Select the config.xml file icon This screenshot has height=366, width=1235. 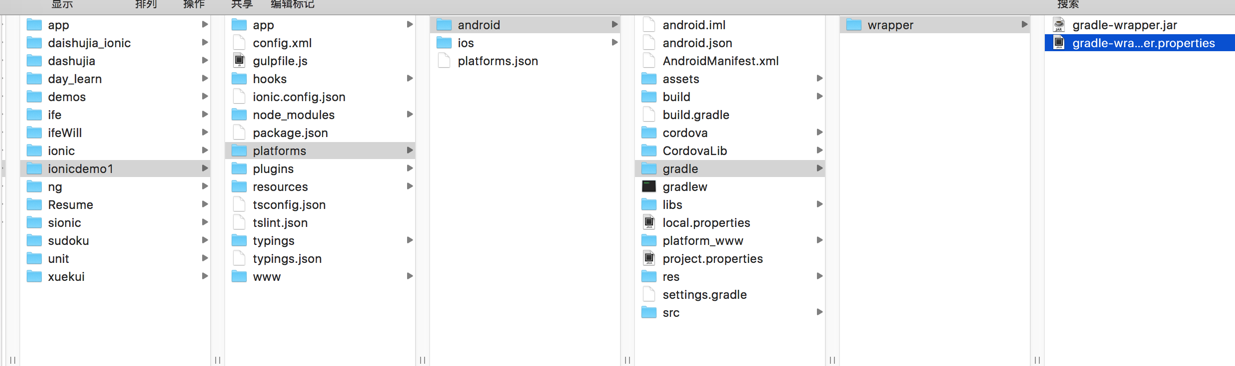239,43
